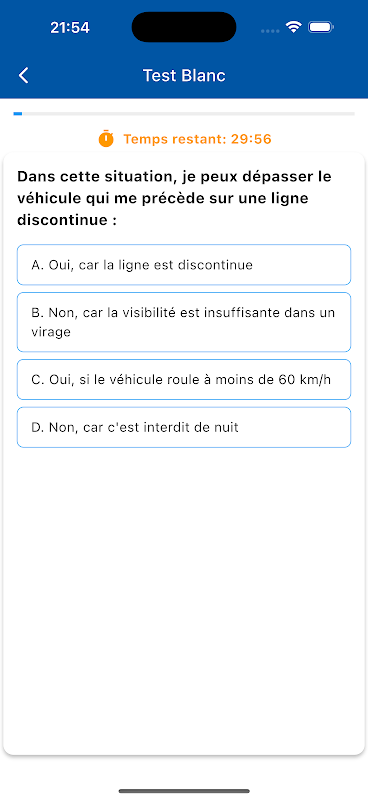368x800 pixels.
Task: Select answer A, ligne est discontinue
Action: click(x=184, y=265)
